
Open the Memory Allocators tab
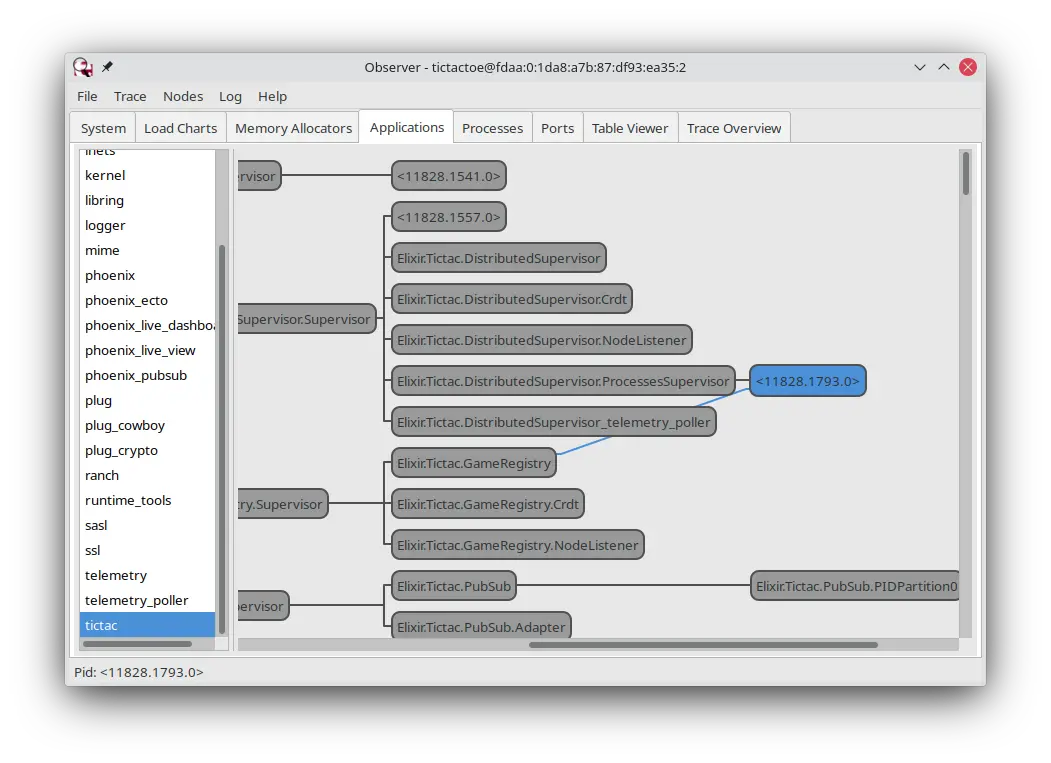293,128
